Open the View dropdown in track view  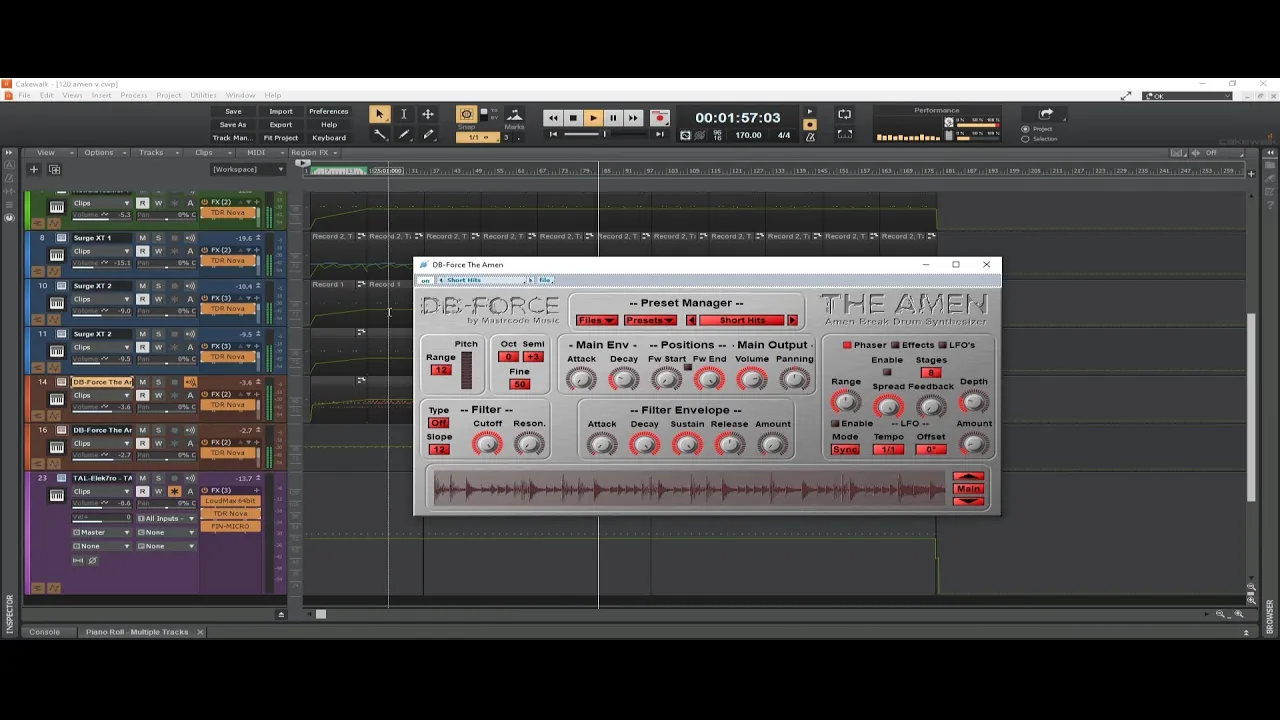click(x=50, y=153)
